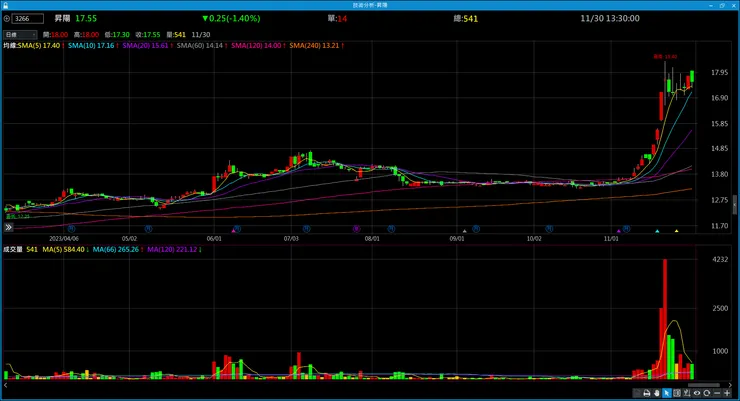
Task: Zoom in with the plus icon
Action: tap(727, 393)
